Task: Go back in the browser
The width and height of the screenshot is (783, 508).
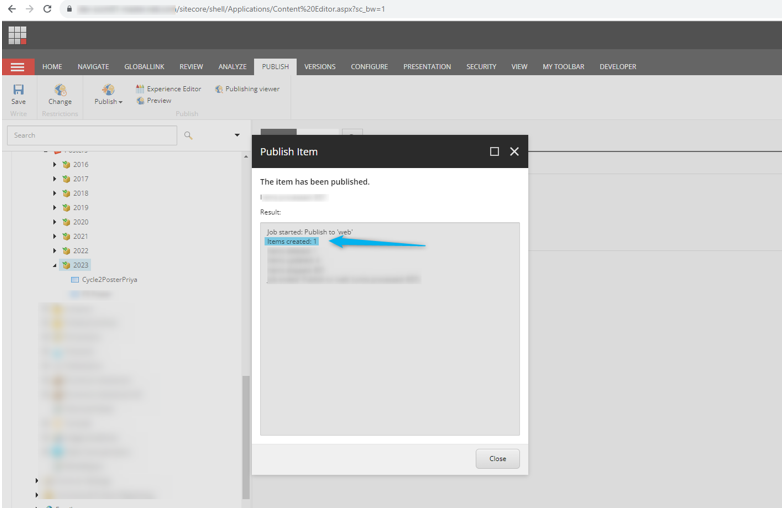Action: pyautogui.click(x=12, y=9)
